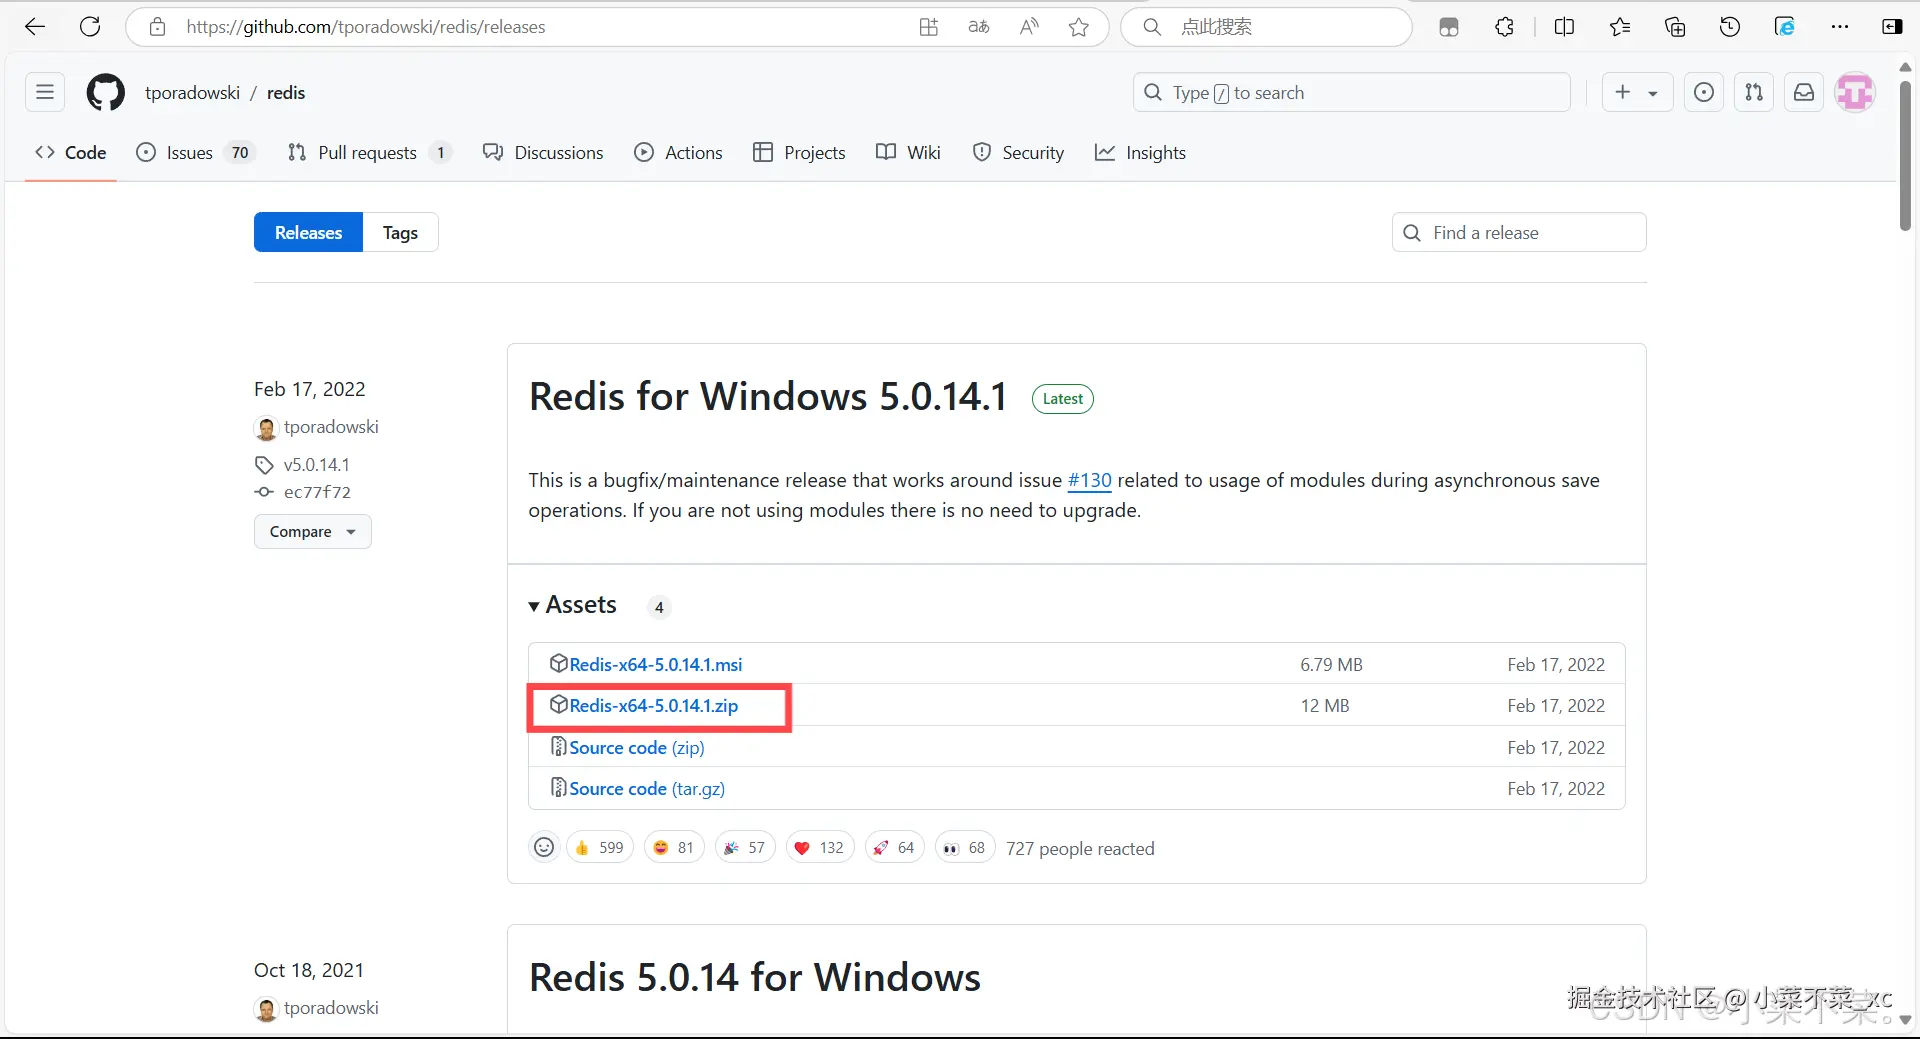Image resolution: width=1920 pixels, height=1039 pixels.
Task: Open tporadowski author link under Feb 17, 2022
Action: (331, 427)
